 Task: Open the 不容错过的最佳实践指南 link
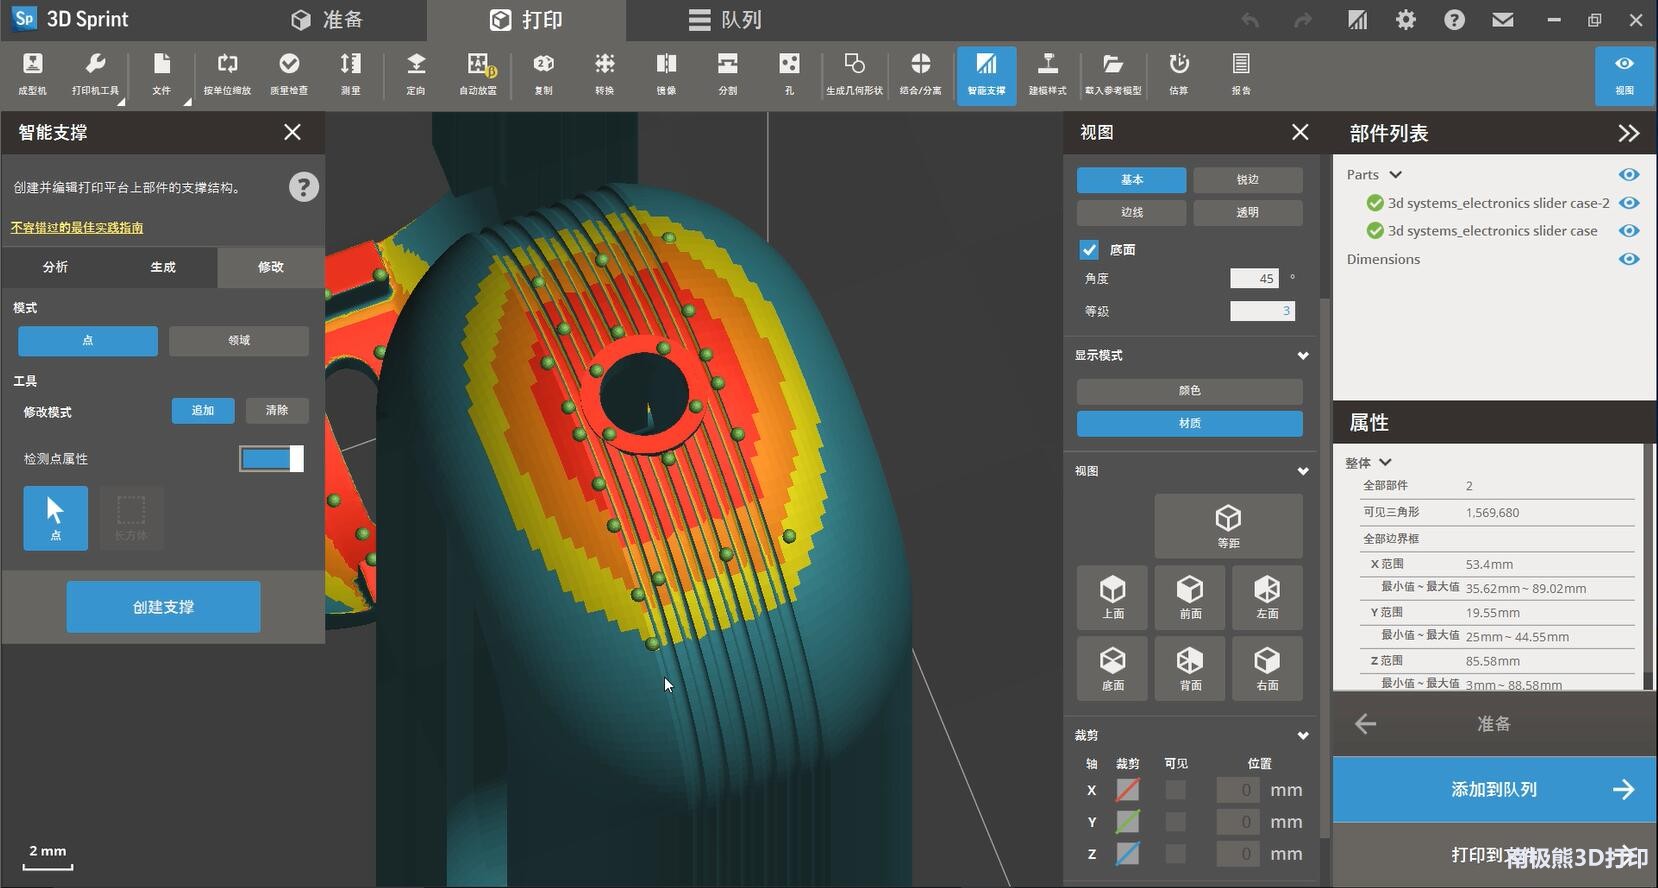click(x=77, y=228)
